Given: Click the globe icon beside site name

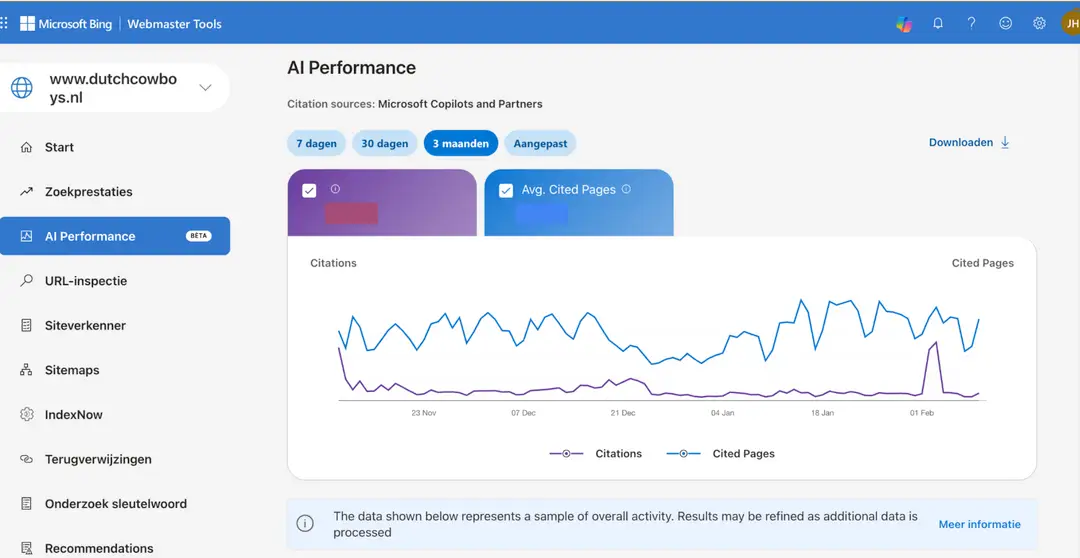Looking at the screenshot, I should (x=21, y=87).
